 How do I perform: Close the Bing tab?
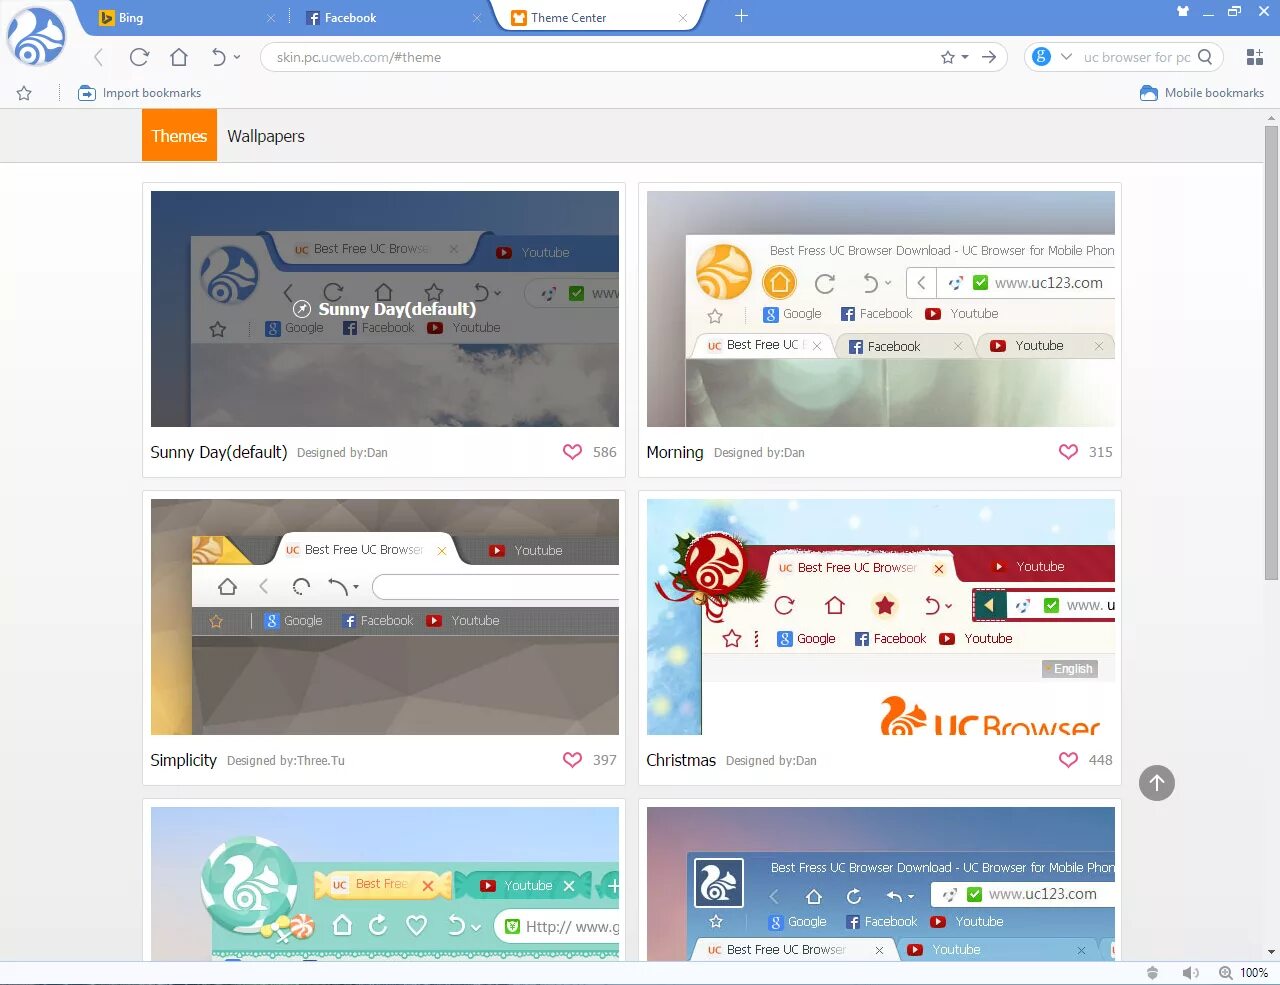click(x=271, y=18)
